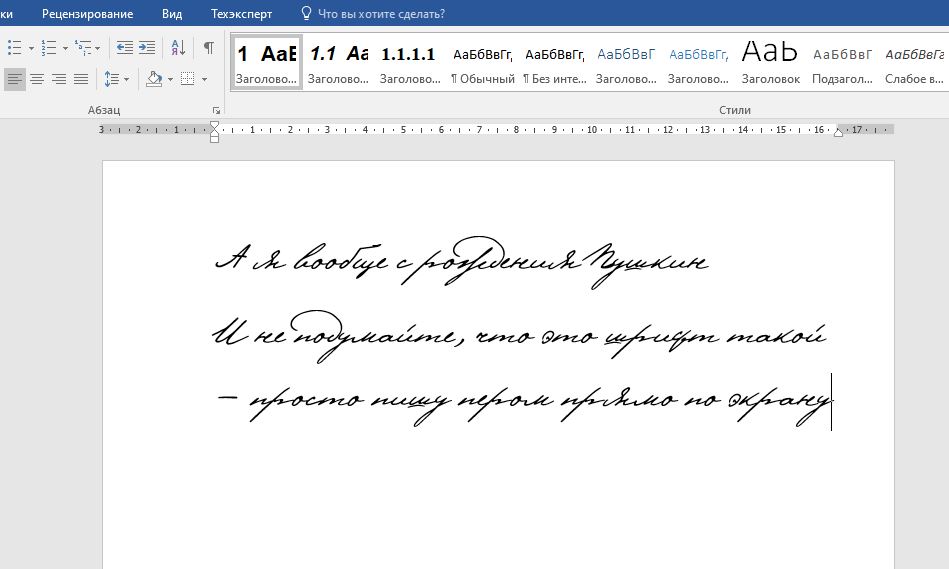The image size is (949, 569).
Task: Click the numbered list icon
Action: tap(48, 47)
